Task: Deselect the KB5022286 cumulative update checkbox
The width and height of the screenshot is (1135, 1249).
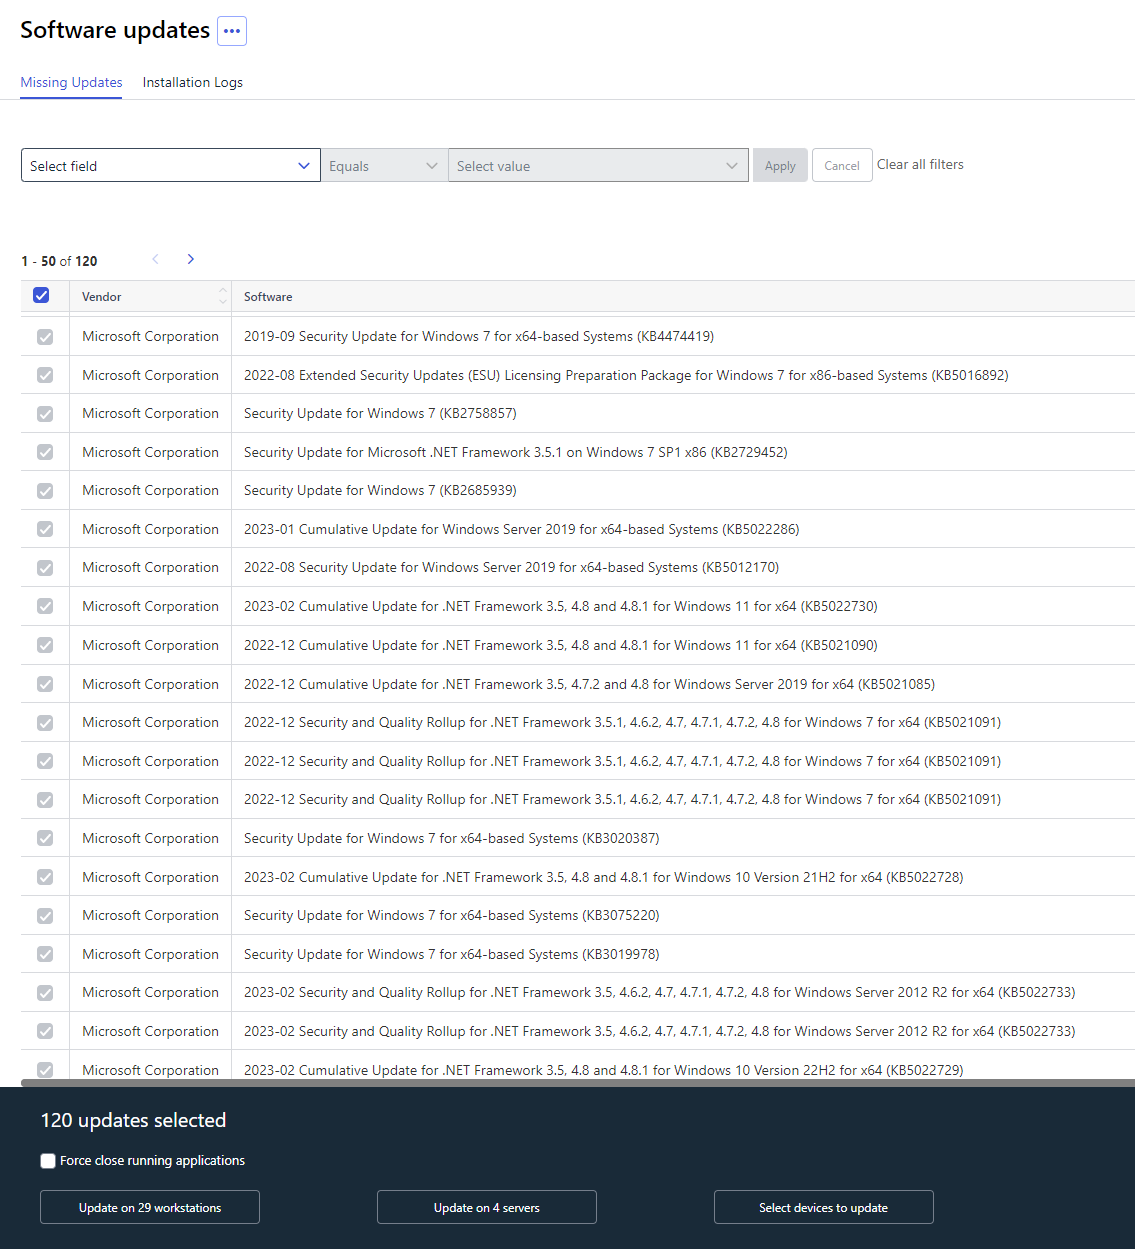Action: click(45, 530)
